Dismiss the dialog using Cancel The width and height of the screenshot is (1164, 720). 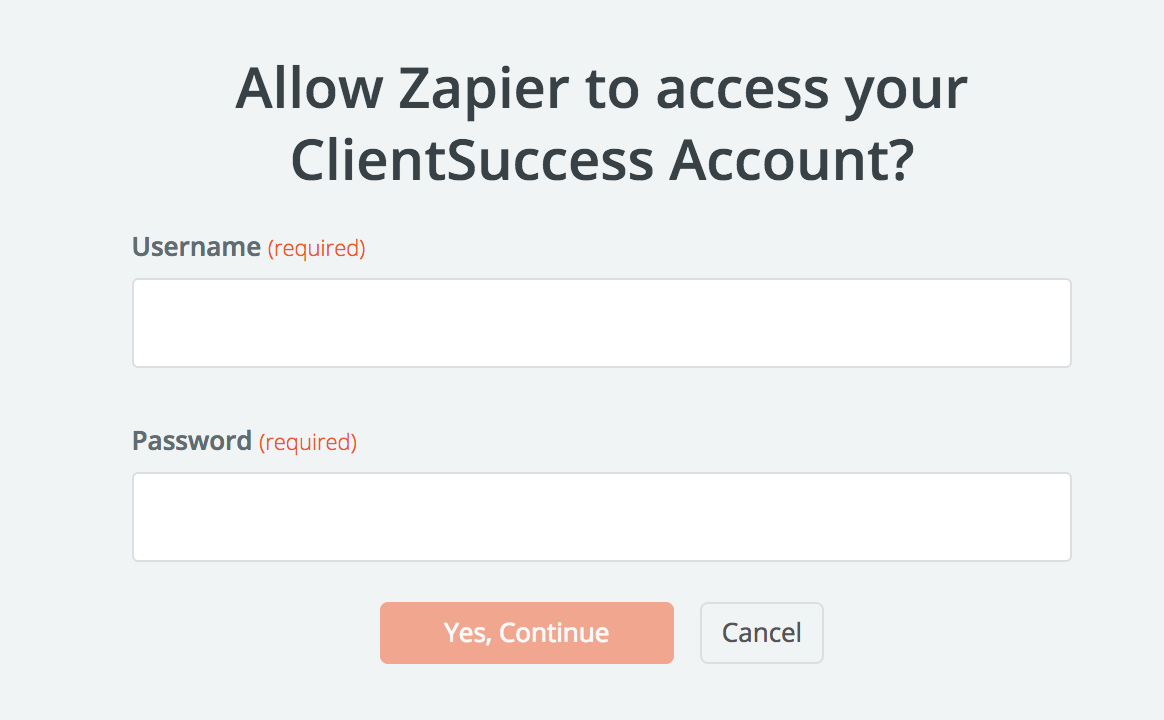pyautogui.click(x=761, y=633)
